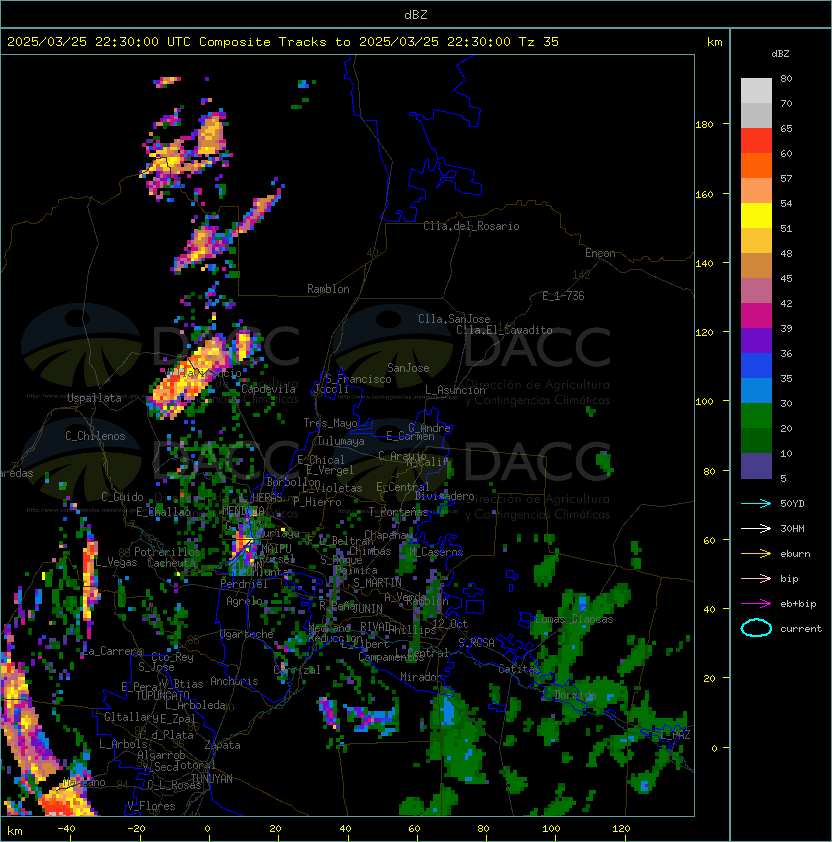Click the Ugarteche map label
832x842 pixels.
pos(247,634)
